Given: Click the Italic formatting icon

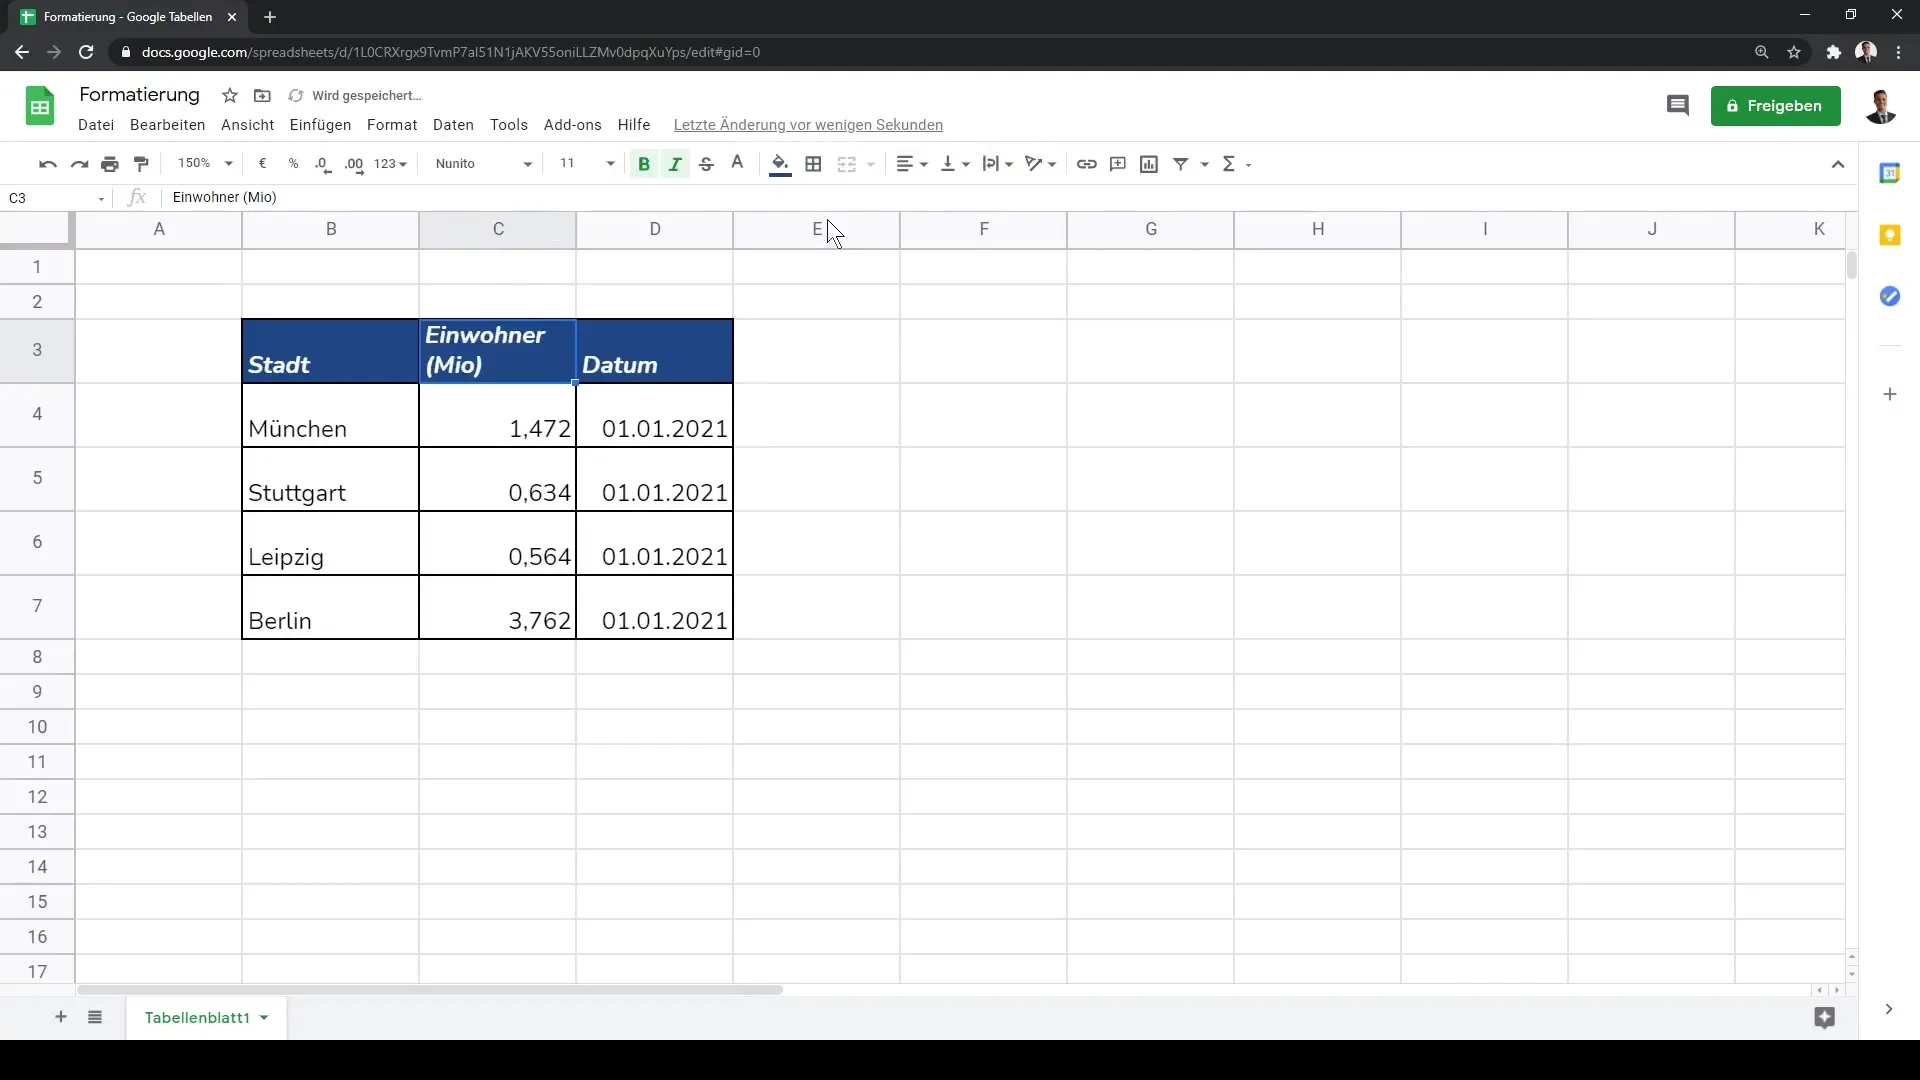Looking at the screenshot, I should click(674, 164).
